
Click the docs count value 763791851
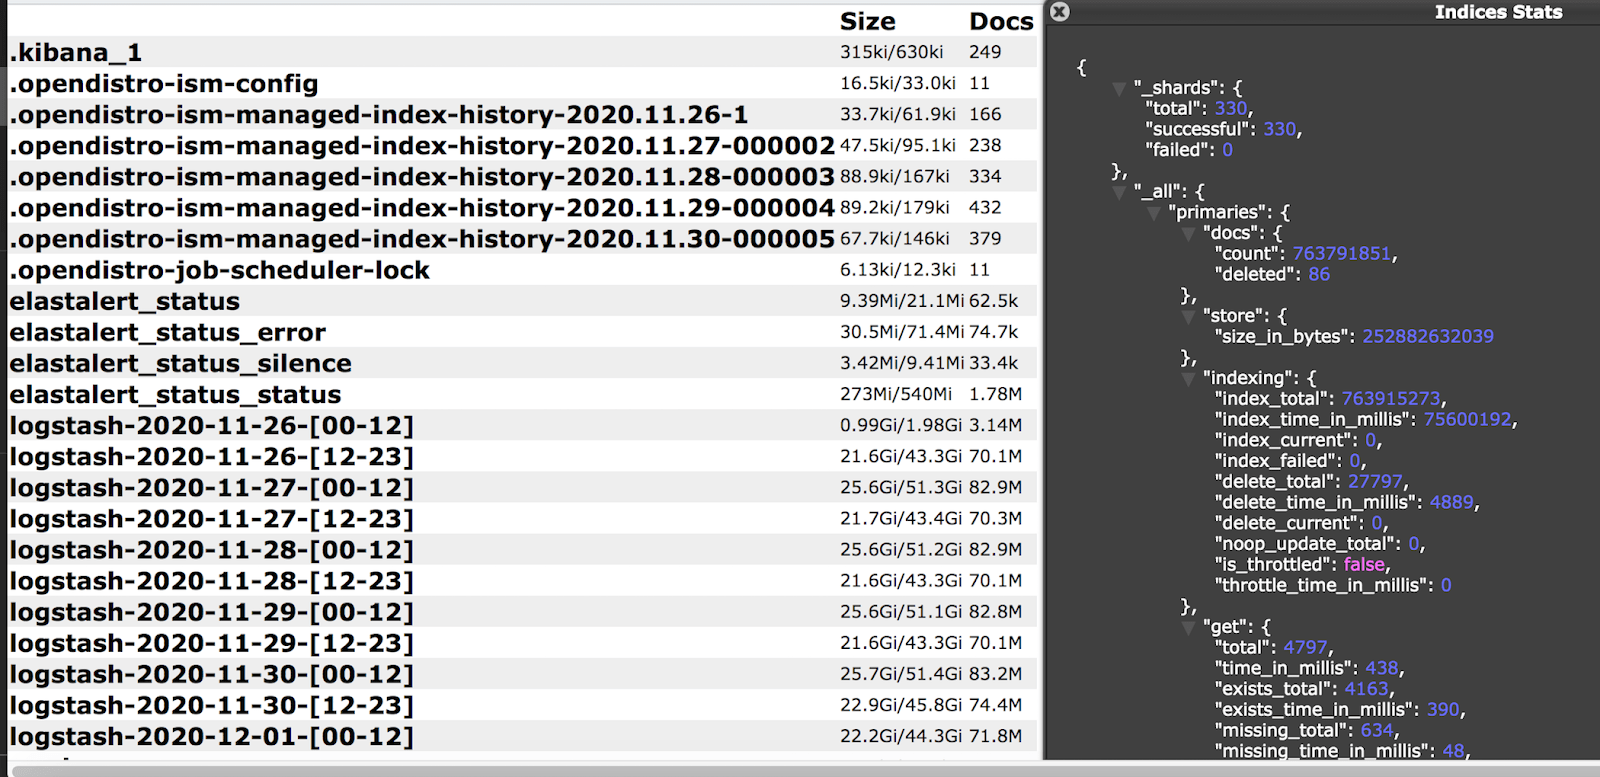tap(1342, 254)
